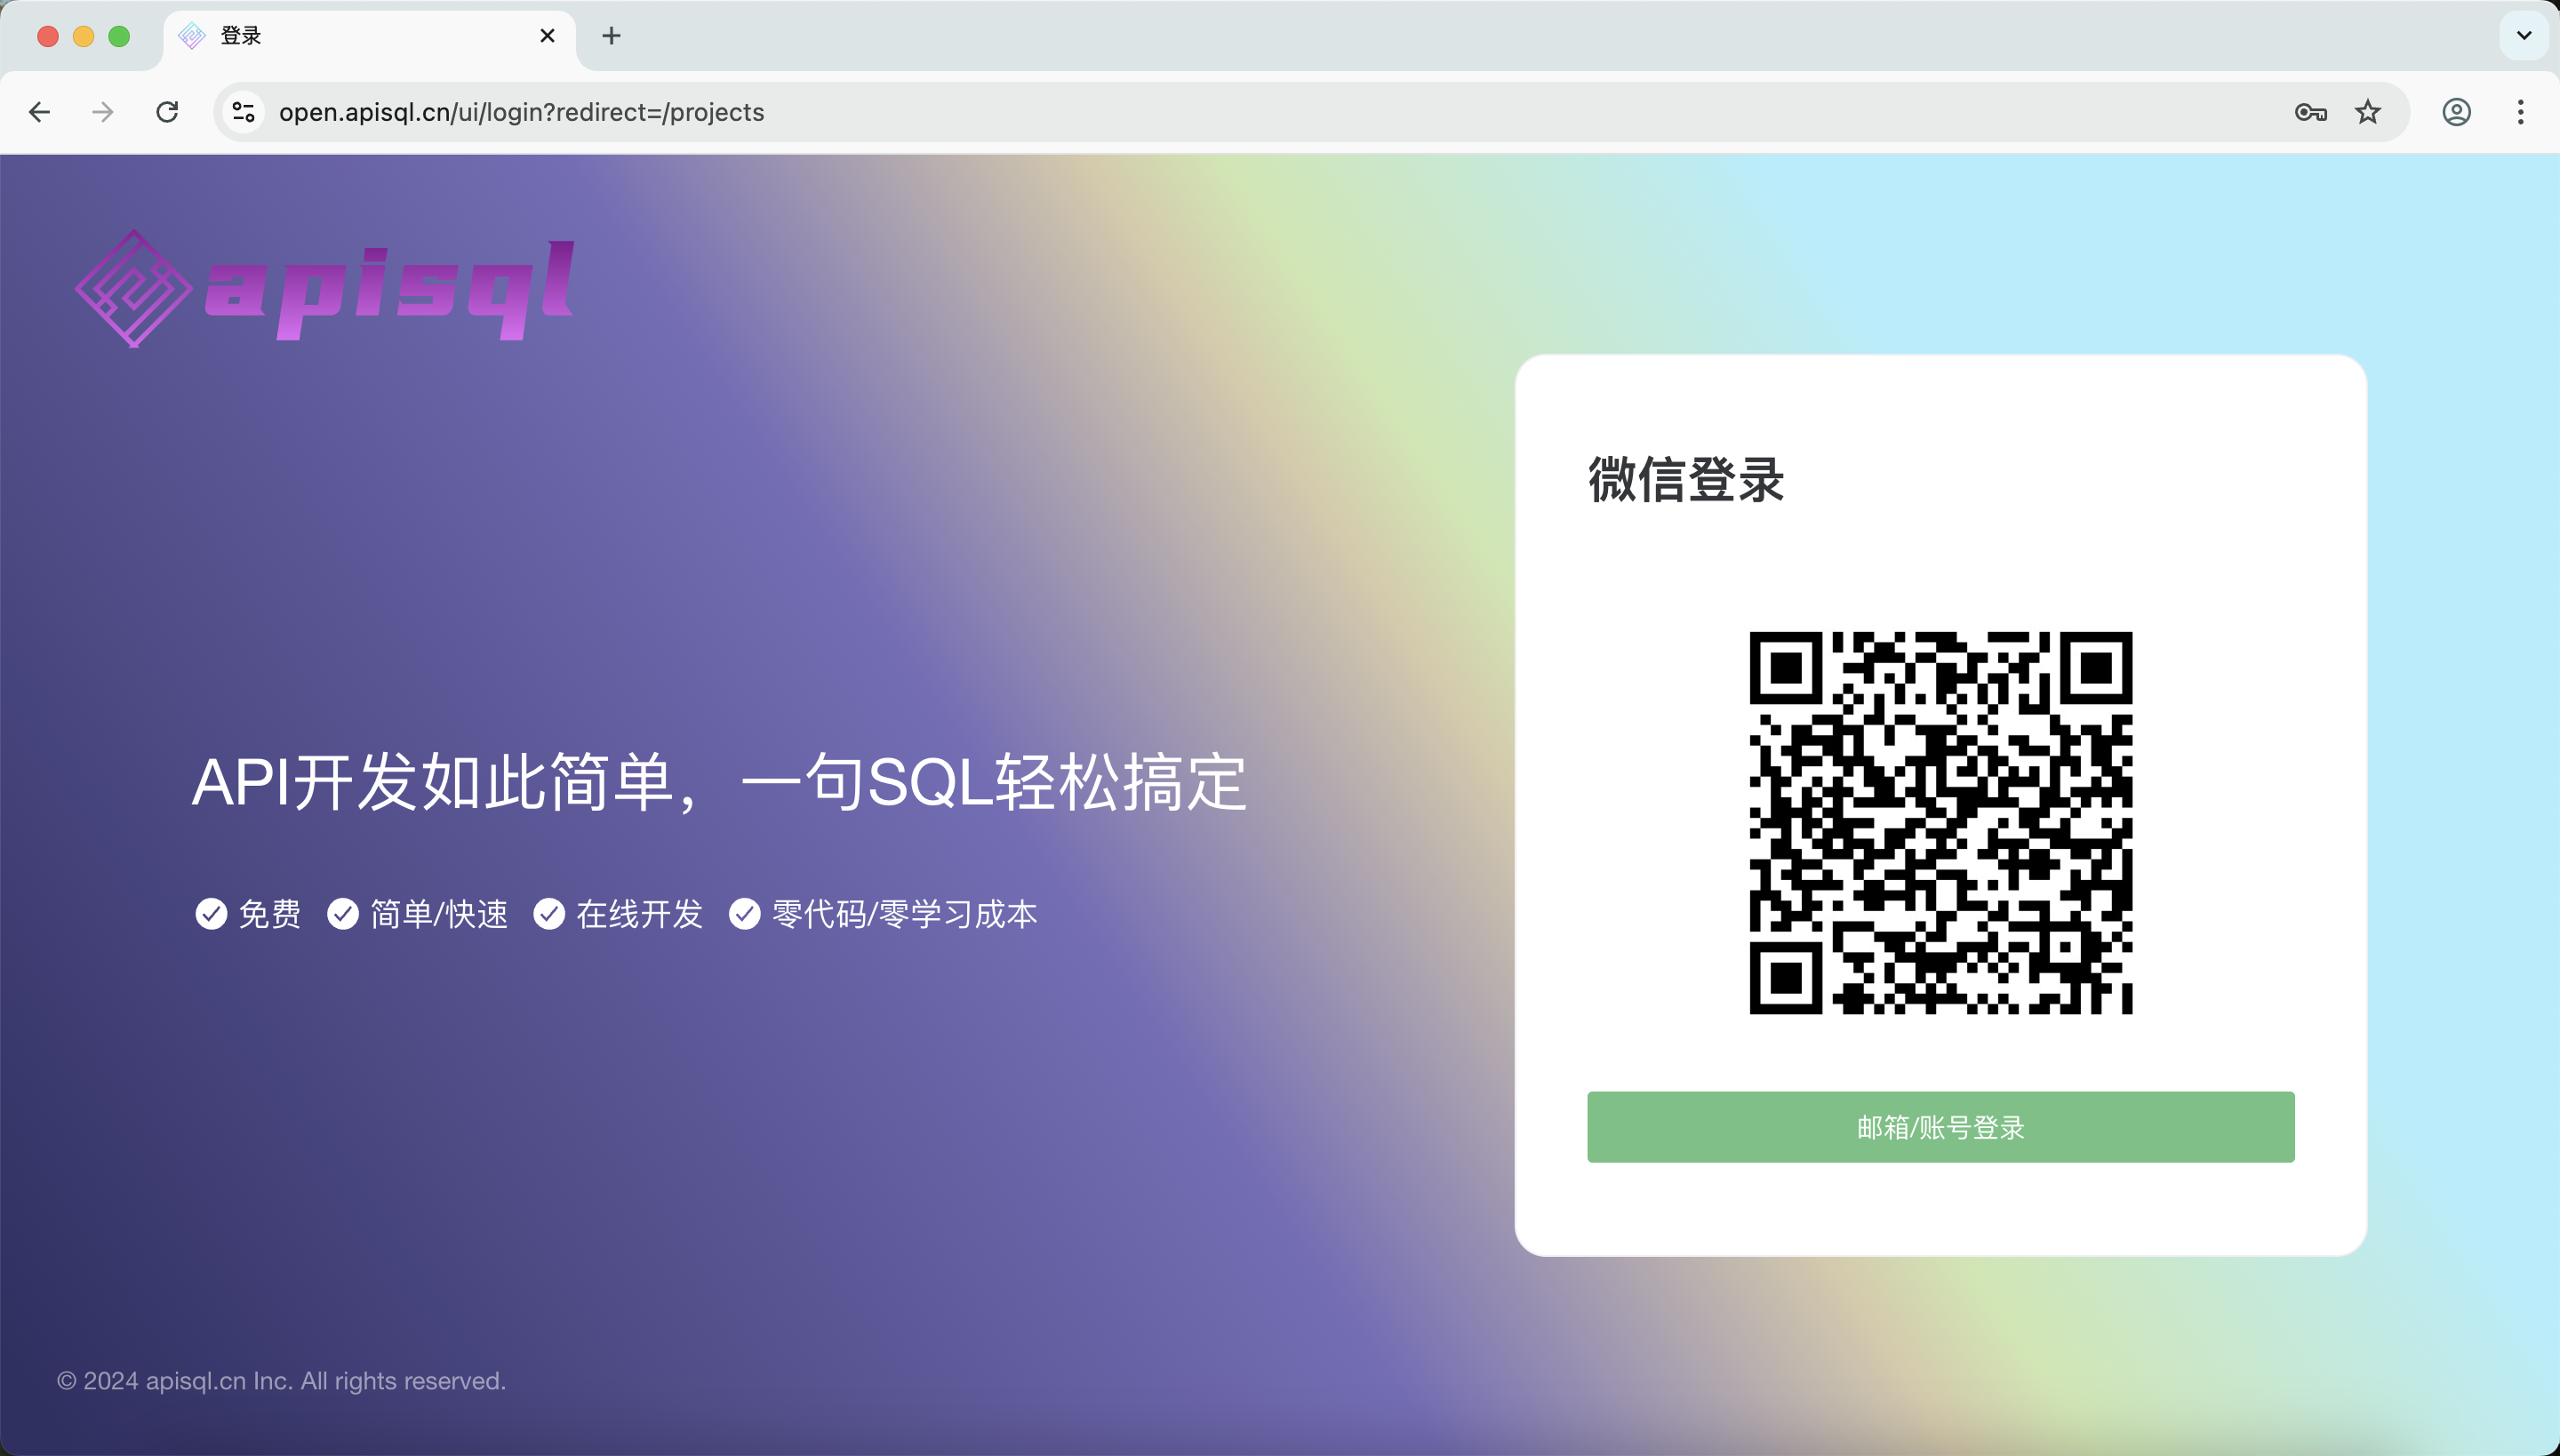Viewport: 2560px width, 1456px height.
Task: Click the reload page icon
Action: [168, 112]
